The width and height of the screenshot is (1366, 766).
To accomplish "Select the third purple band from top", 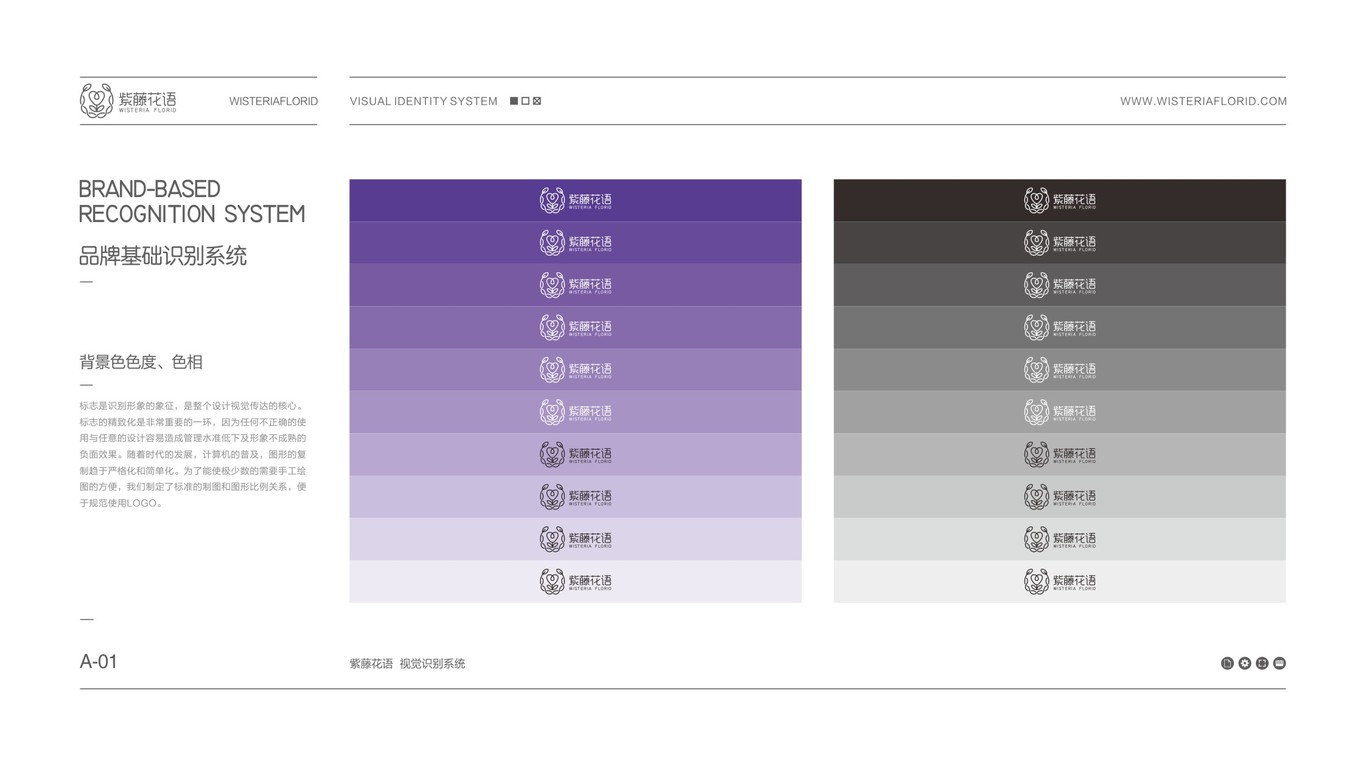I will [x=575, y=285].
